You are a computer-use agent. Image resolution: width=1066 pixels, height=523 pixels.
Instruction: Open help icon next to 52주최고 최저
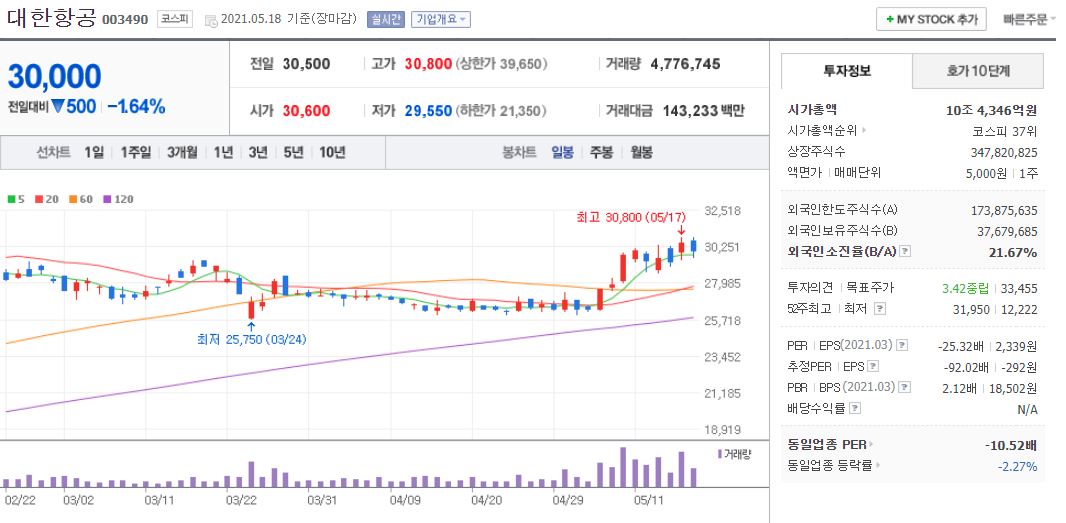[x=880, y=309]
